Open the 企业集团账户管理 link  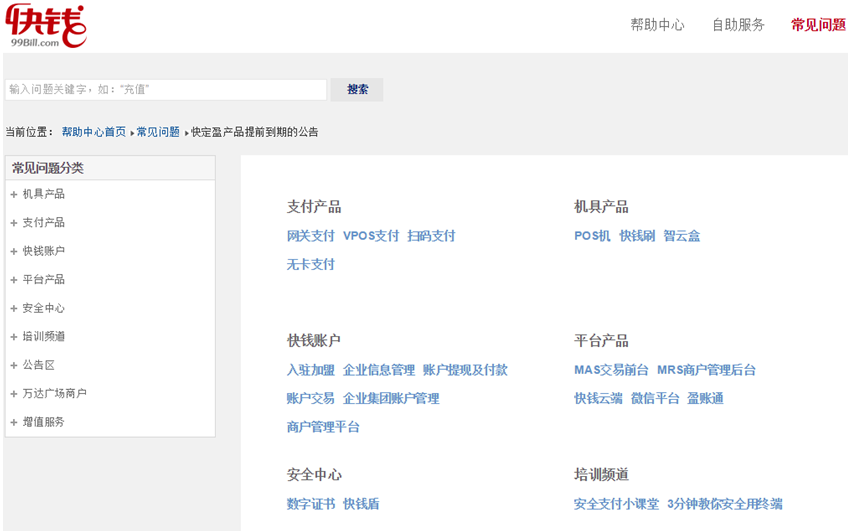coord(392,399)
